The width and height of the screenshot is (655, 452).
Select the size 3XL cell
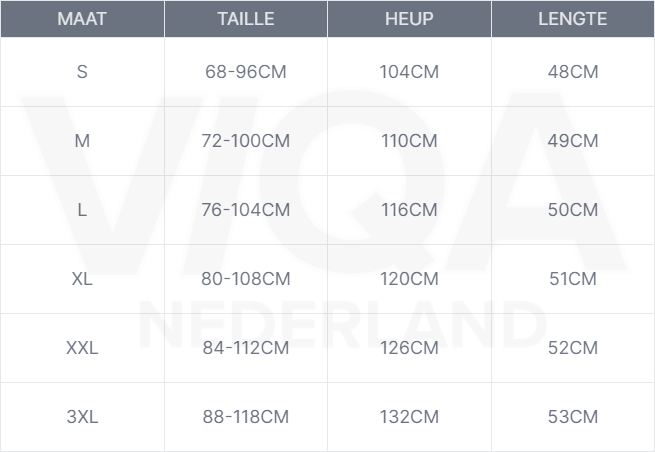(x=82, y=417)
